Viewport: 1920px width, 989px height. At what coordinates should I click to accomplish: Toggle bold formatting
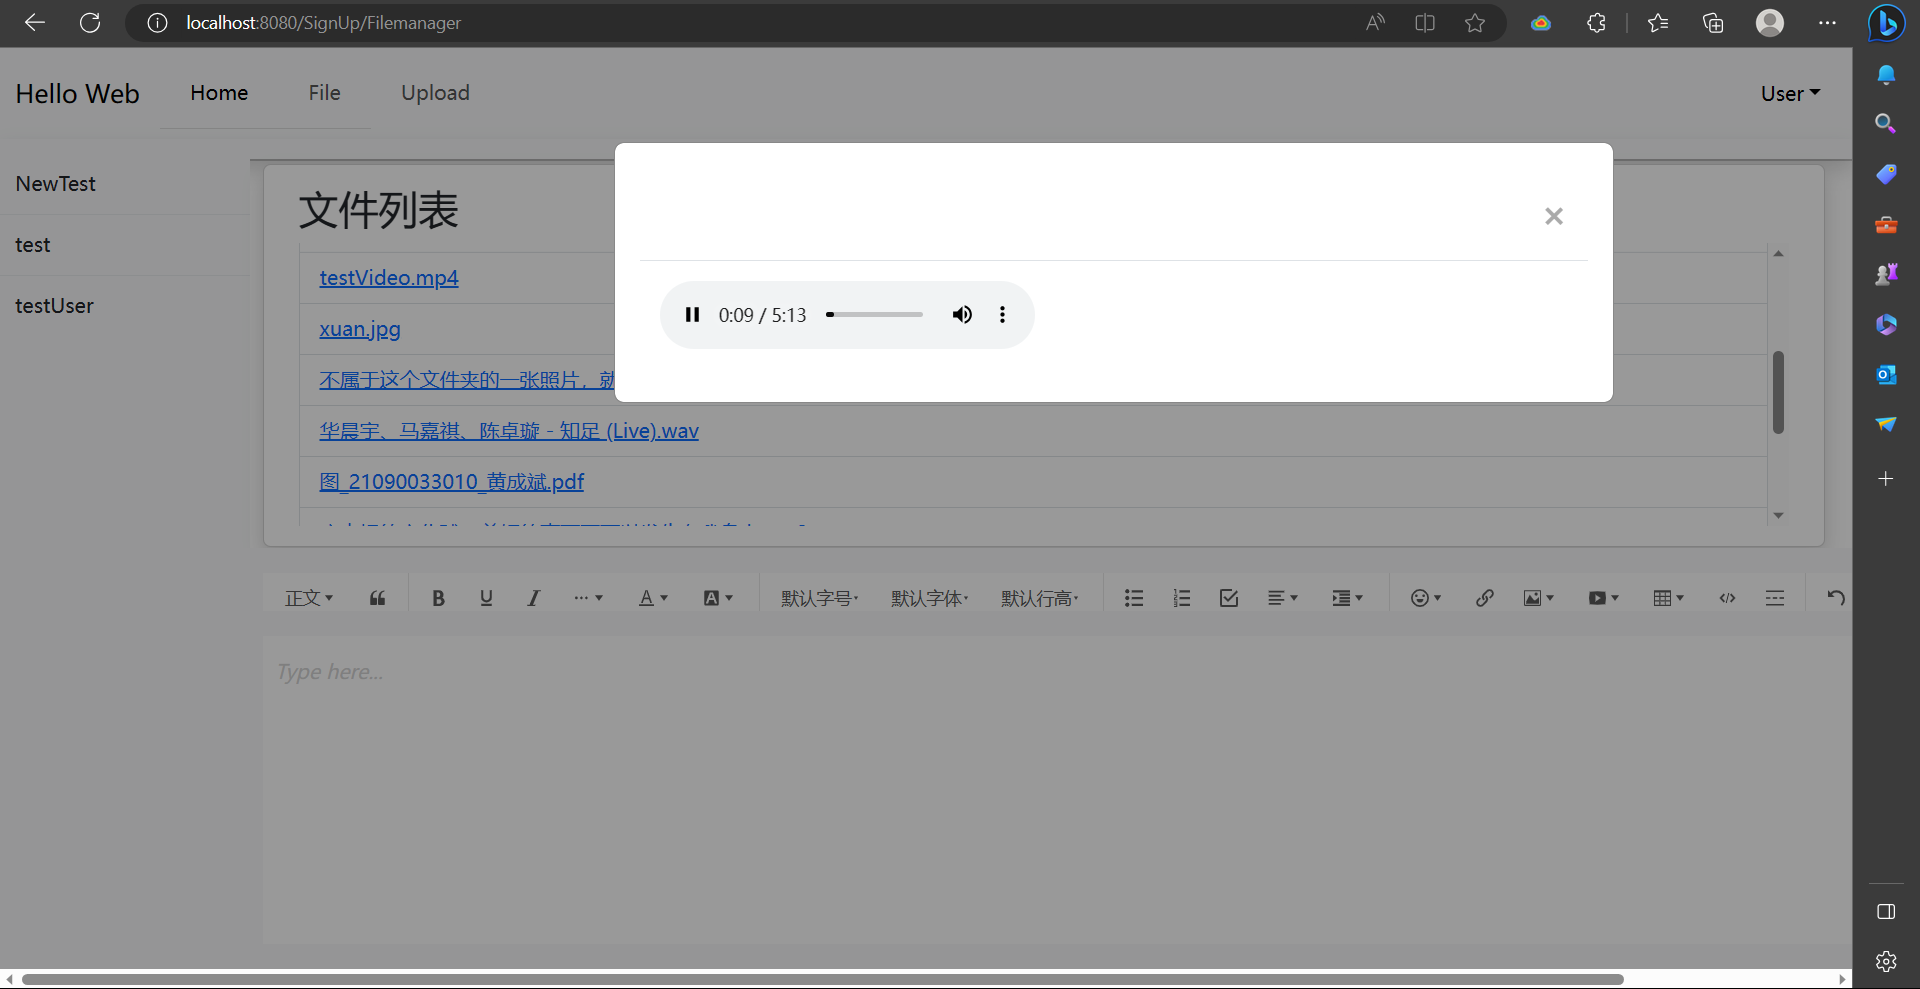[438, 598]
